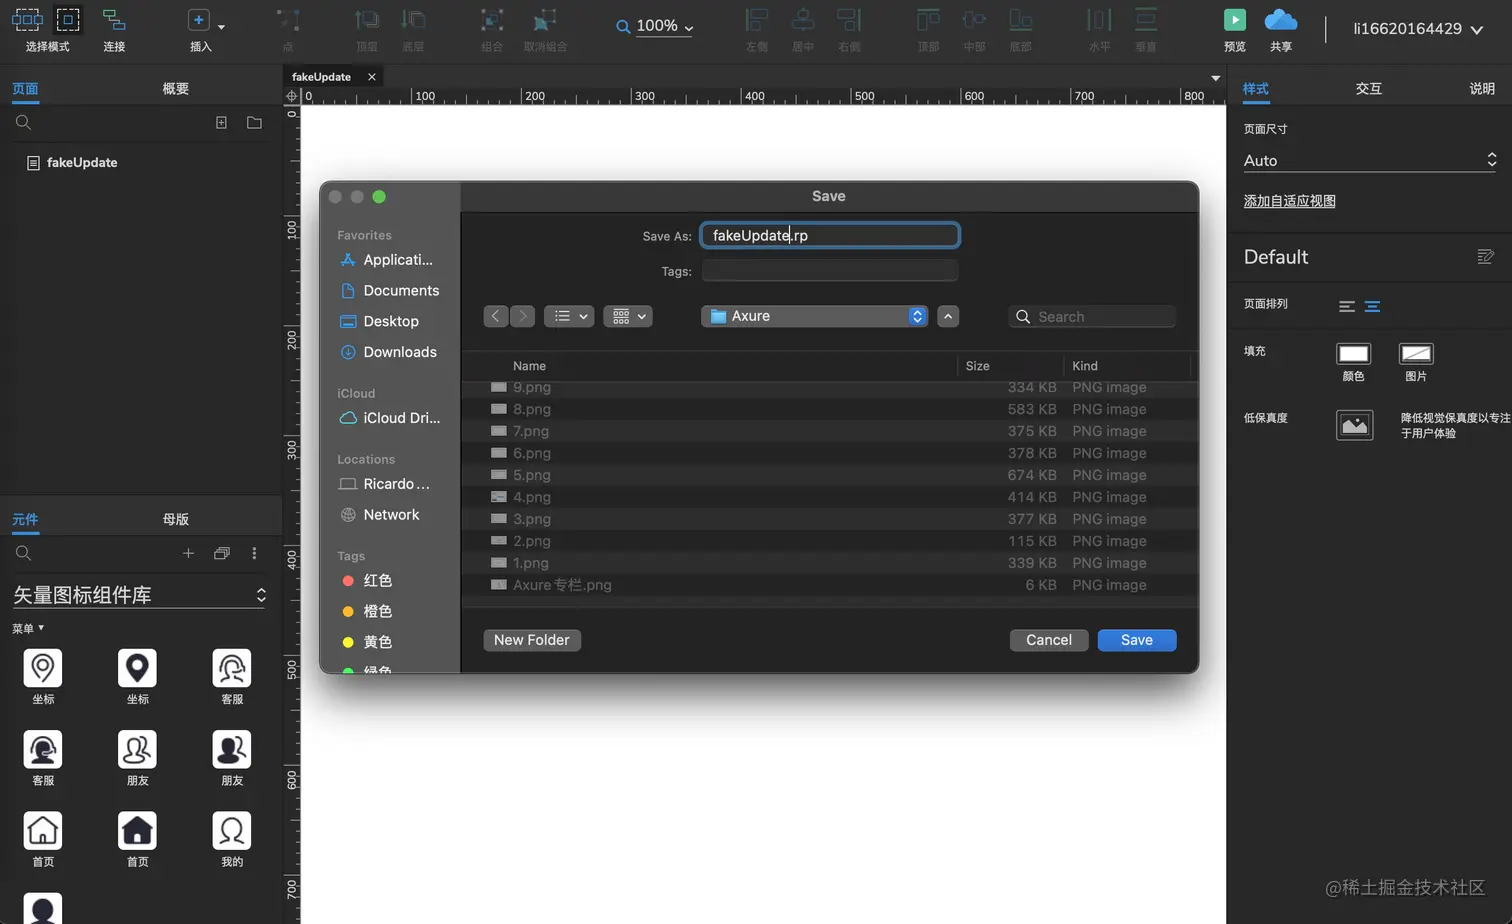Select the contained selection mode icon

pyautogui.click(x=68, y=19)
